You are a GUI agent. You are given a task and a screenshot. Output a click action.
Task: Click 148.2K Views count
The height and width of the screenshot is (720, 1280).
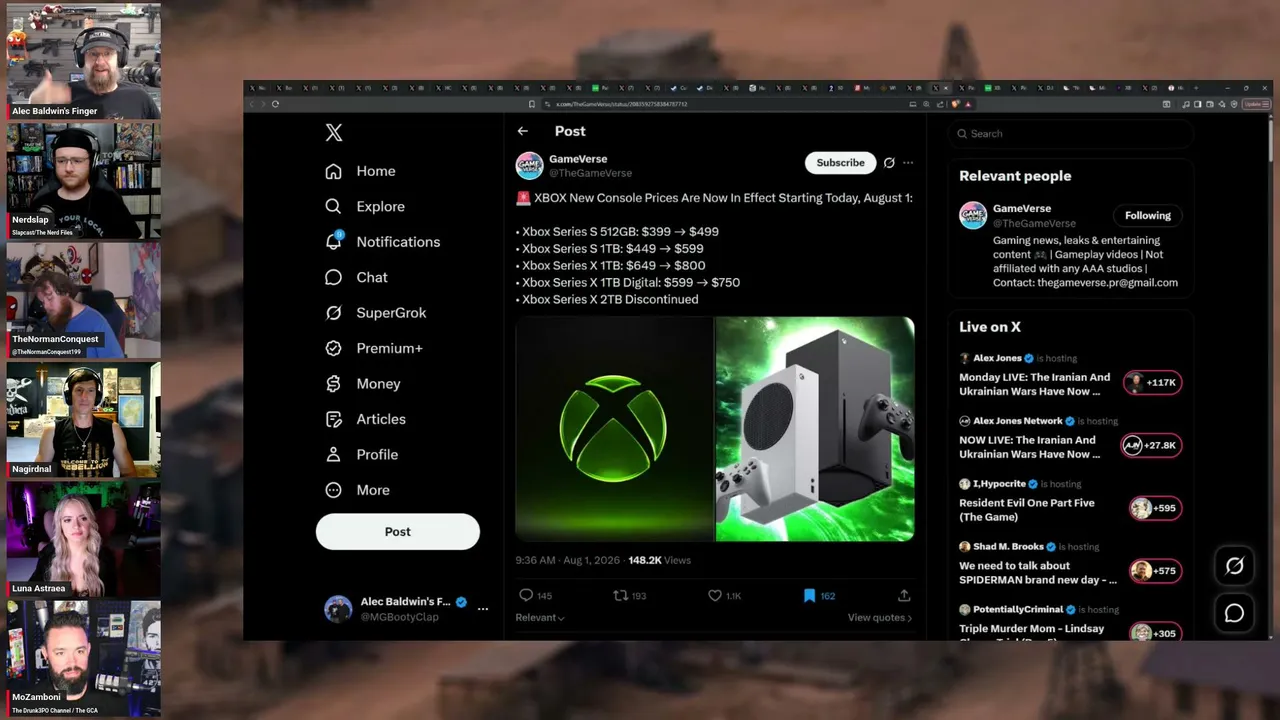click(659, 561)
